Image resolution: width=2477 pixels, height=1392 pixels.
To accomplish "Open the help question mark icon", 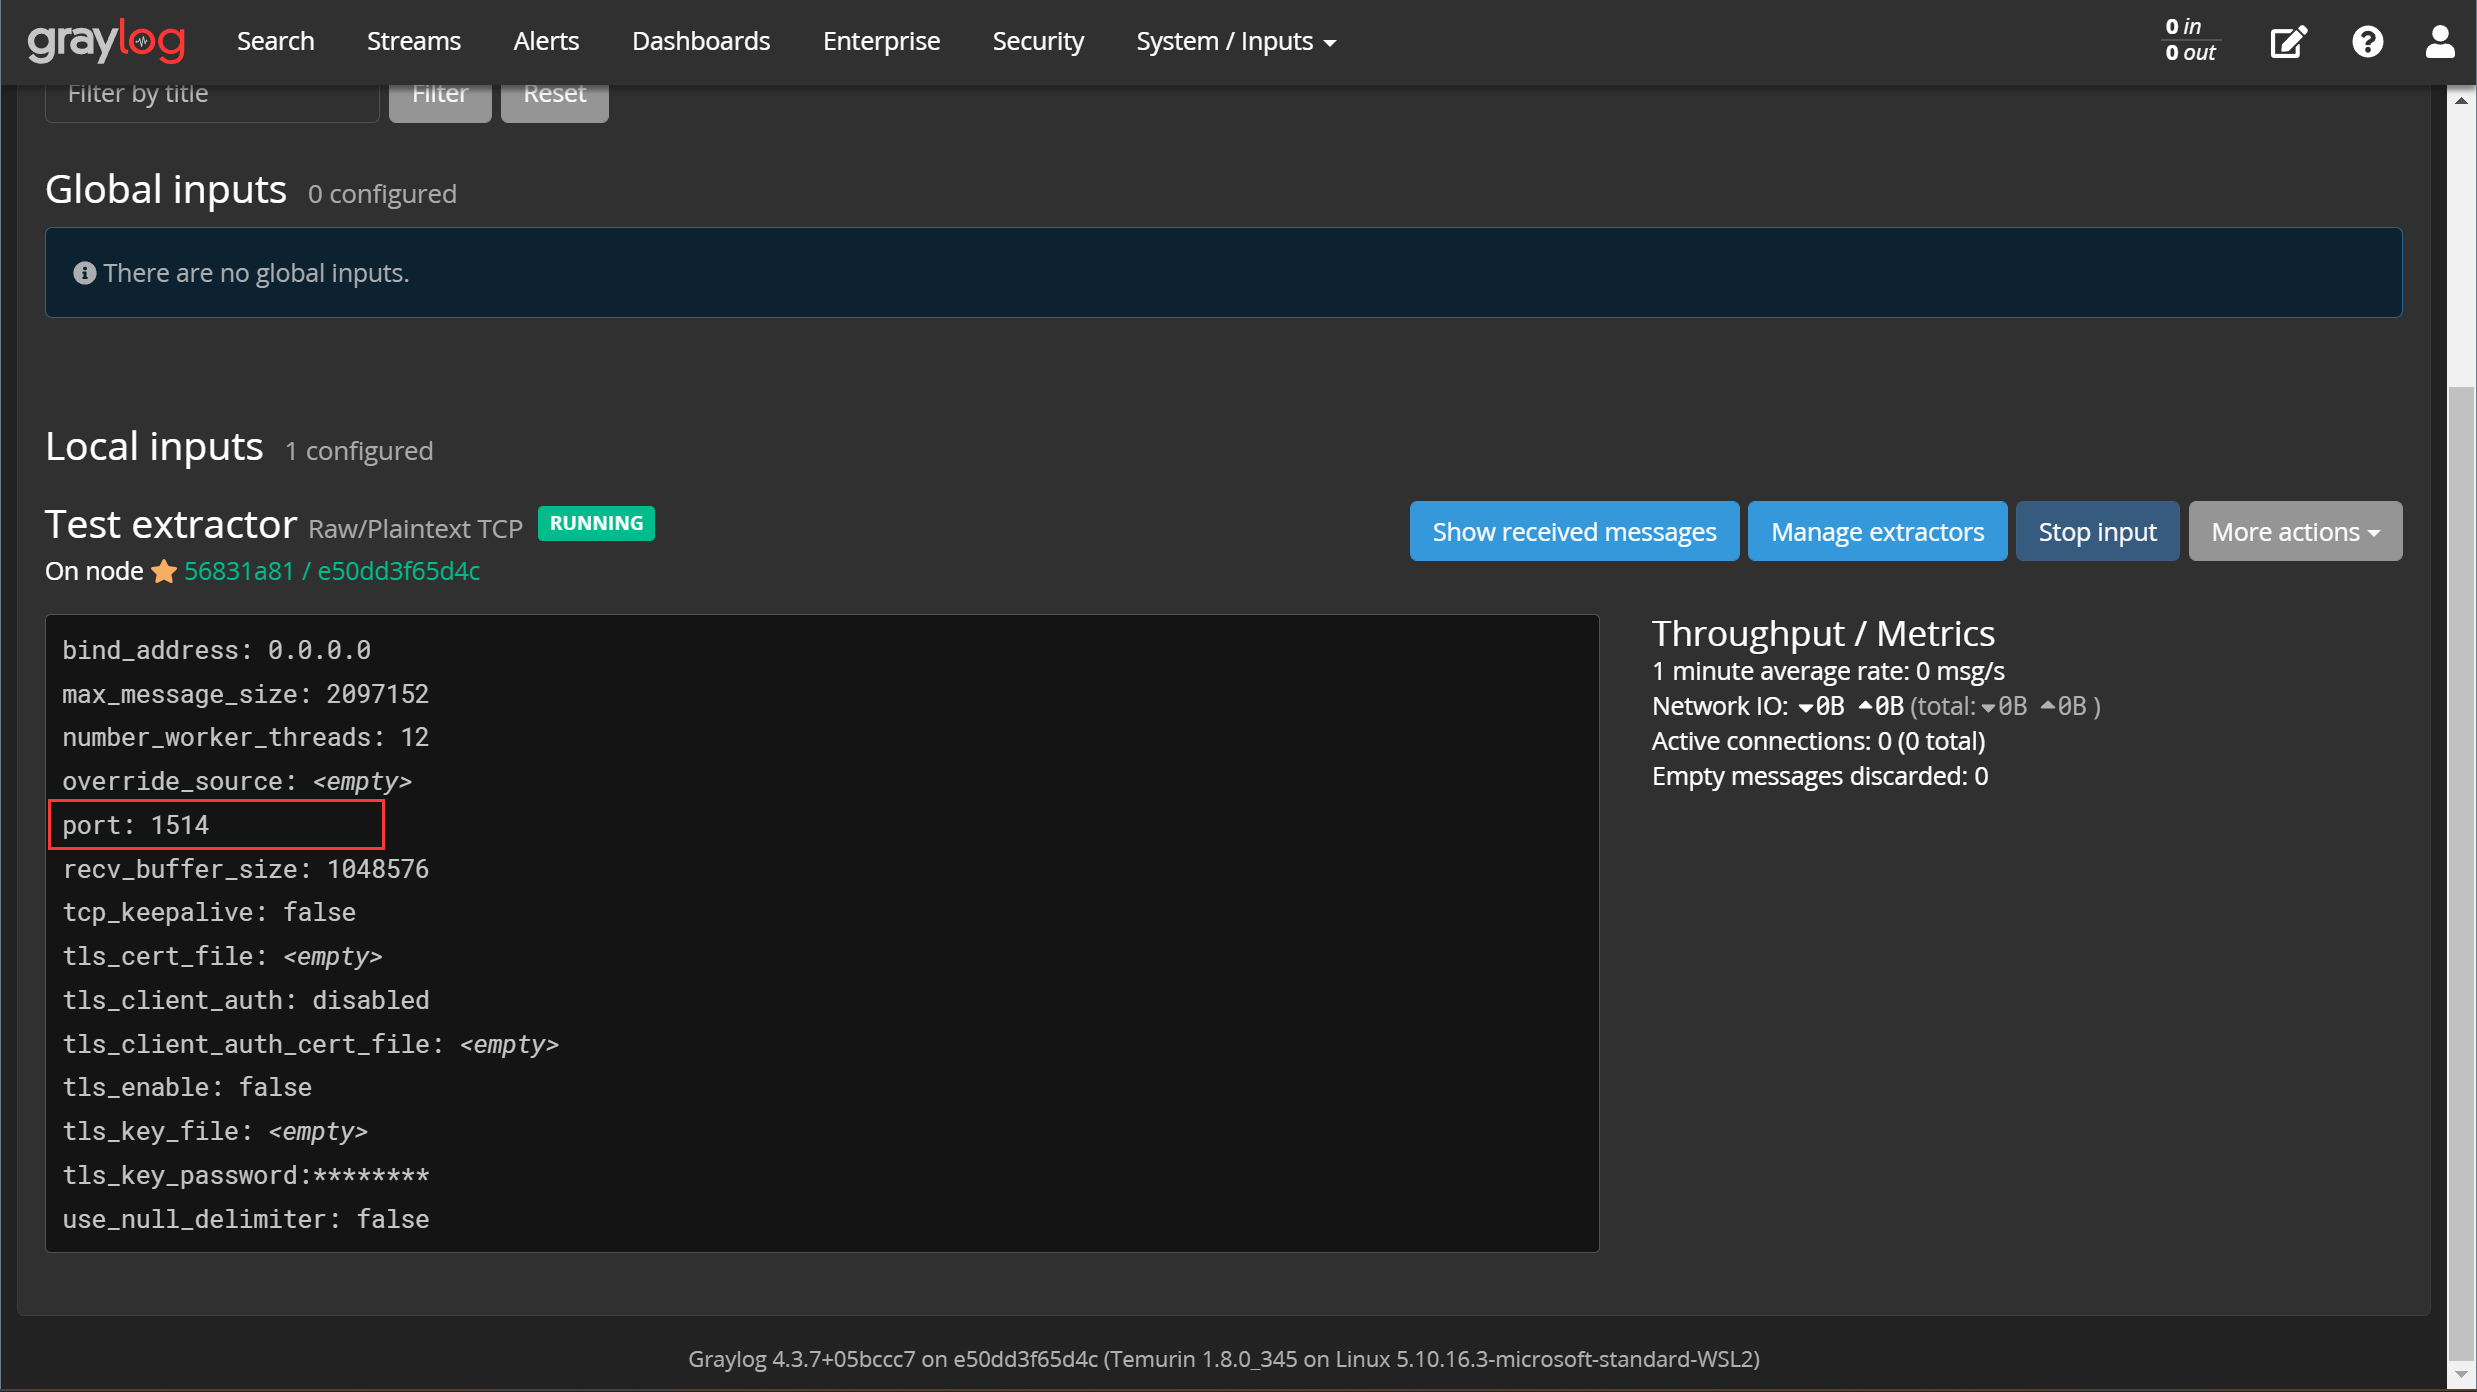I will (2367, 42).
